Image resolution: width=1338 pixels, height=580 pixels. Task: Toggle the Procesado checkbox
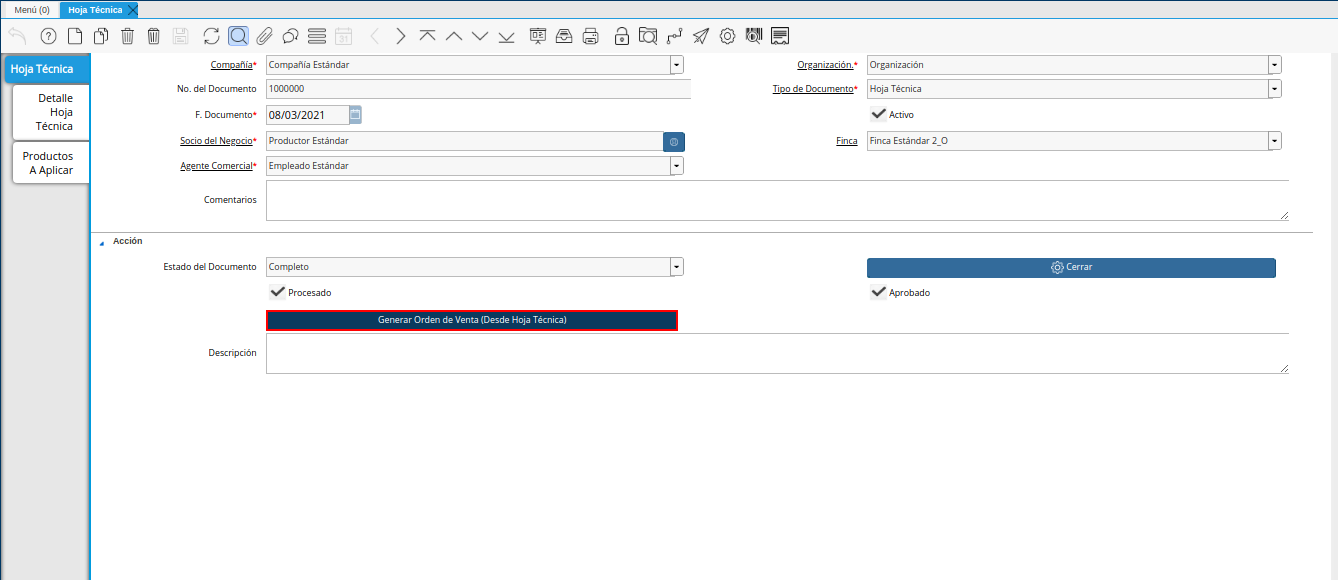click(278, 292)
